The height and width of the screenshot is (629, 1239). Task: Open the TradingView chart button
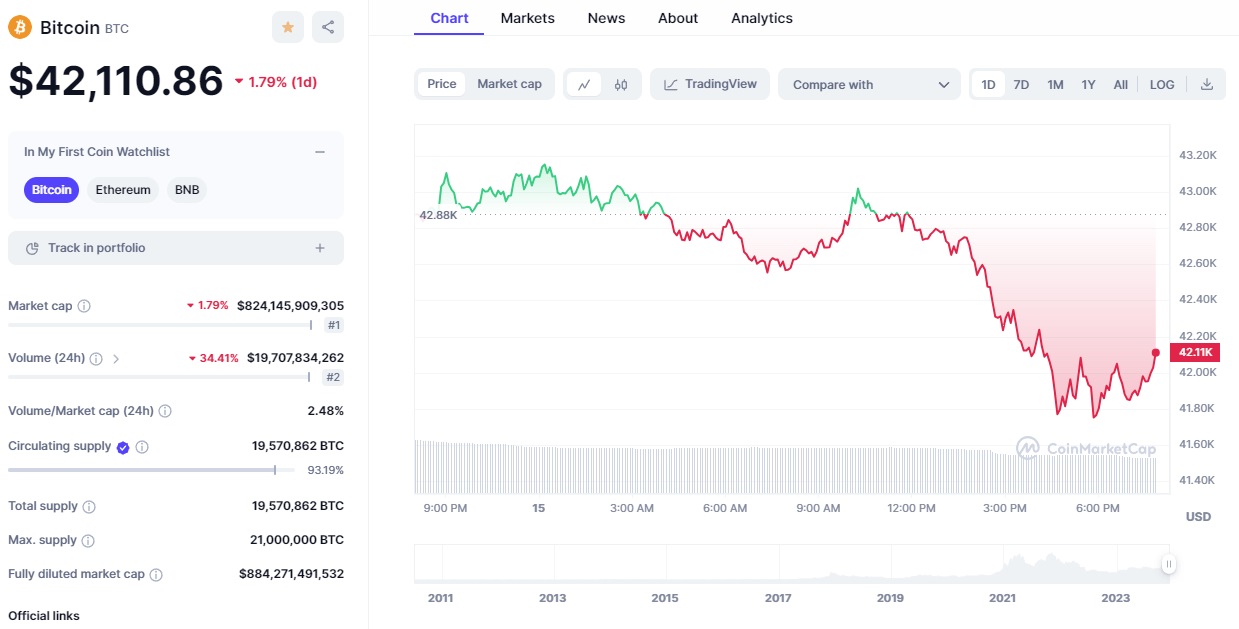(x=710, y=85)
